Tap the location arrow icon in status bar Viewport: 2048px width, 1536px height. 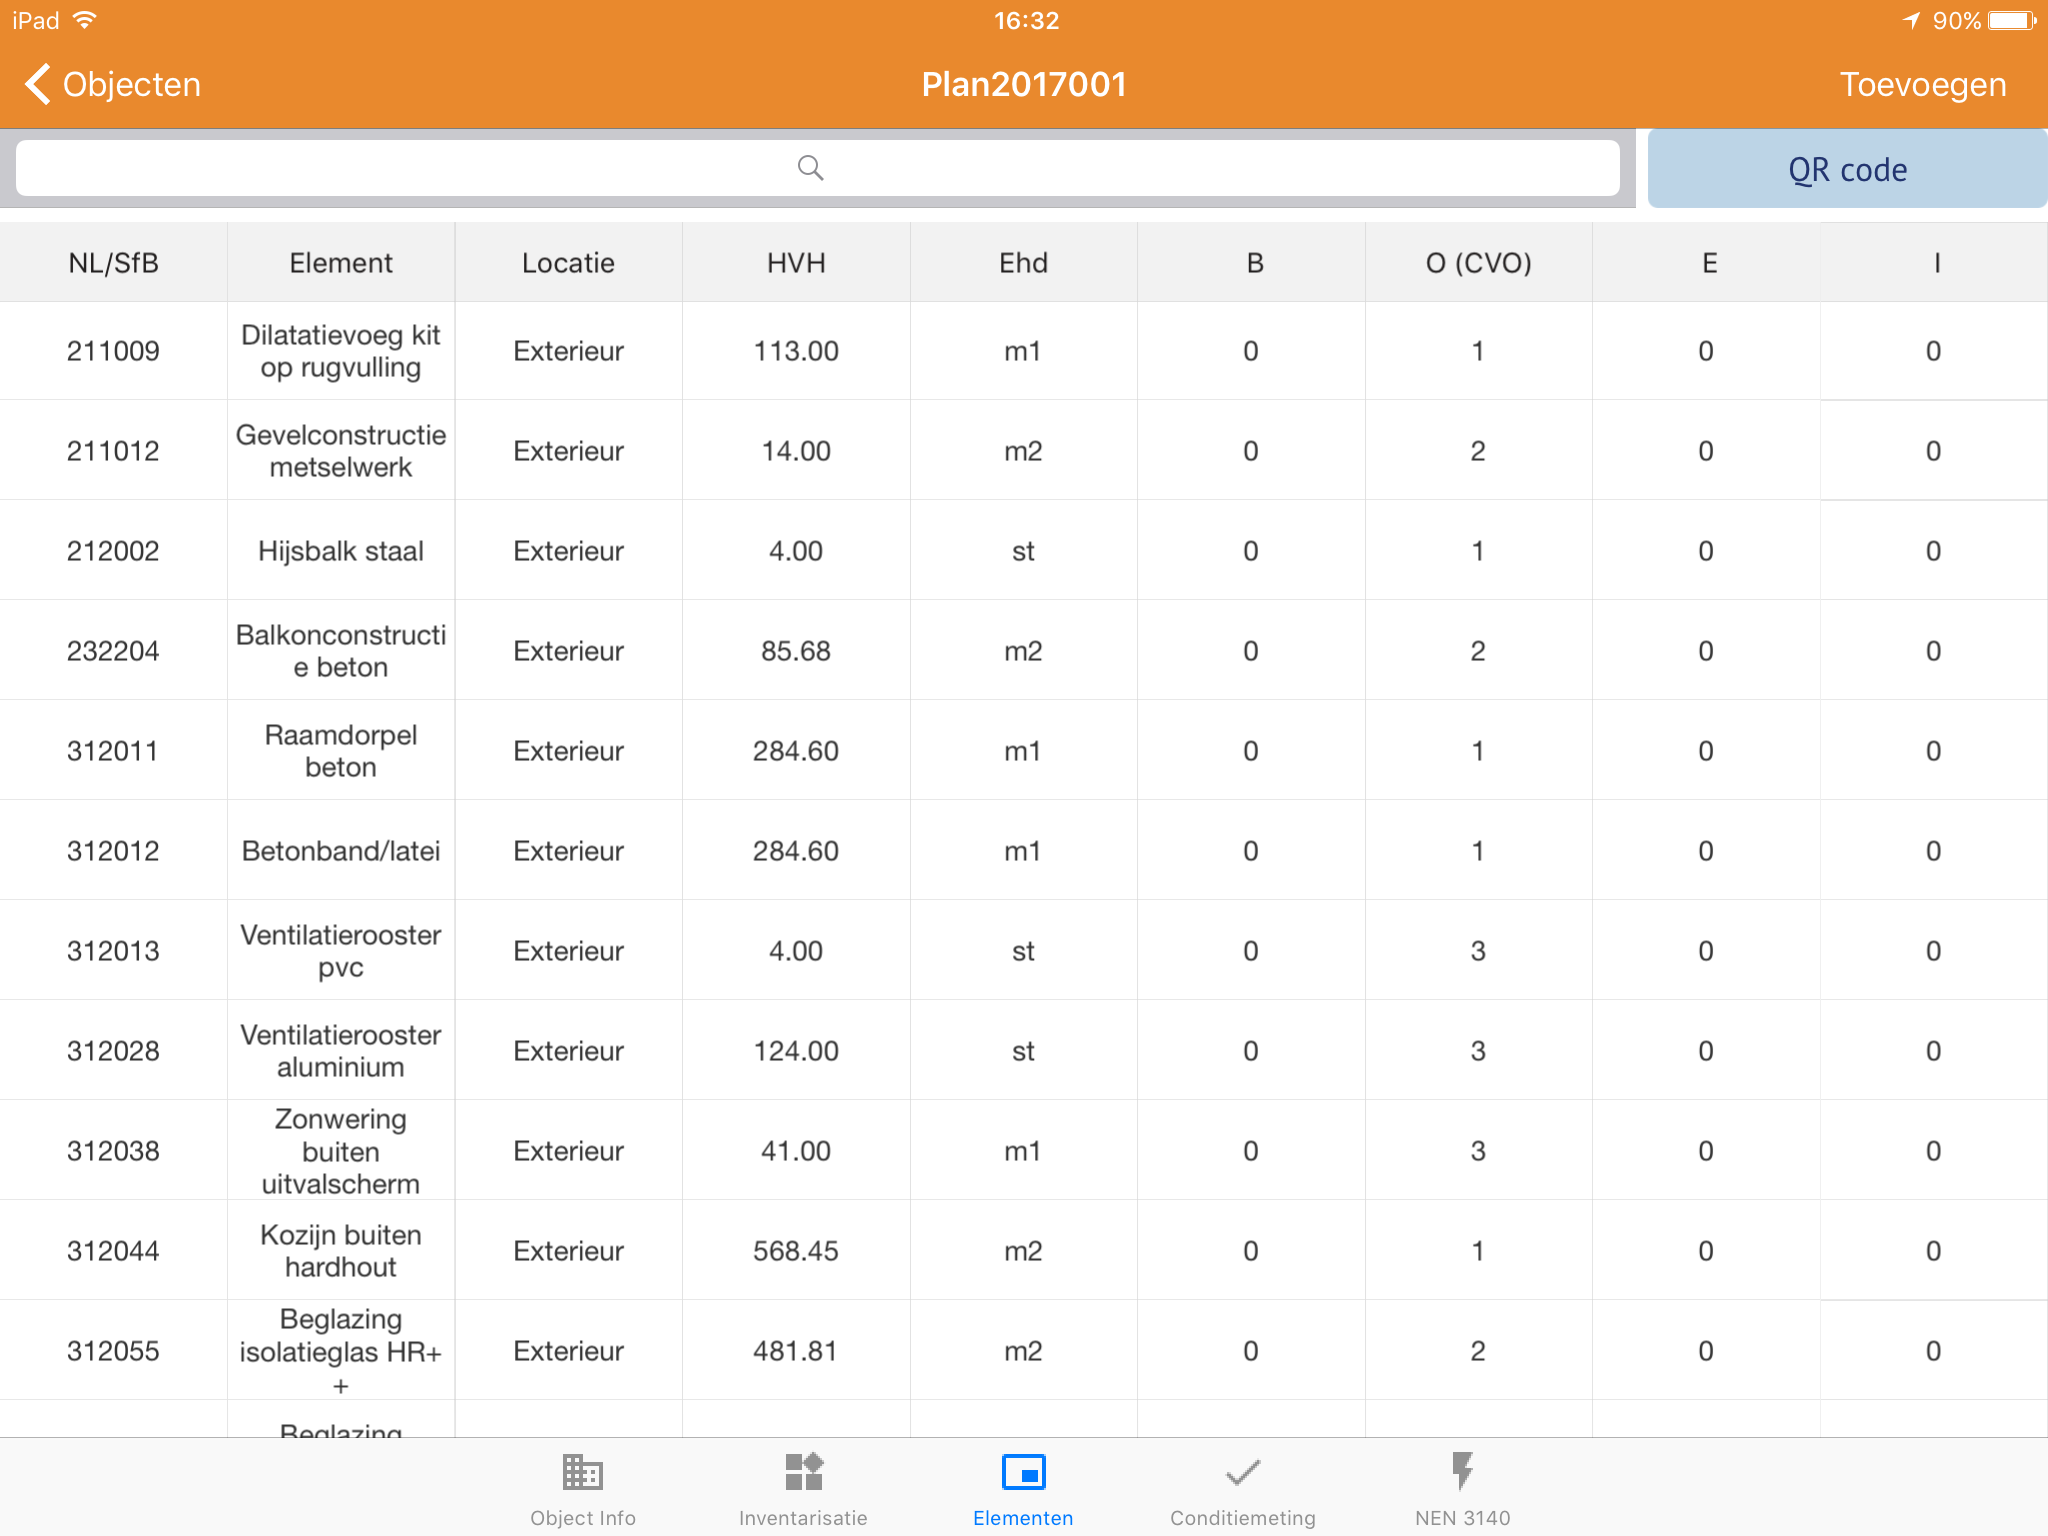pos(1911,21)
